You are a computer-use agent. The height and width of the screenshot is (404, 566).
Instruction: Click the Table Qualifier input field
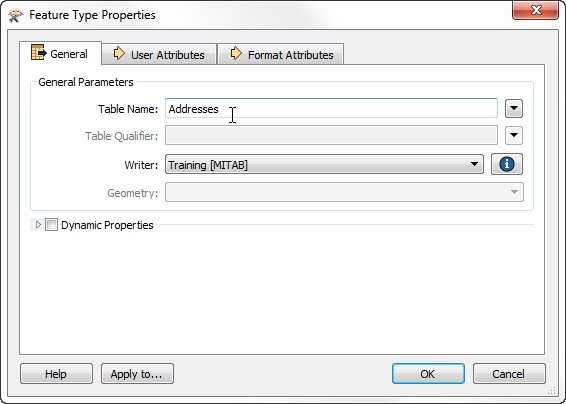(x=331, y=135)
